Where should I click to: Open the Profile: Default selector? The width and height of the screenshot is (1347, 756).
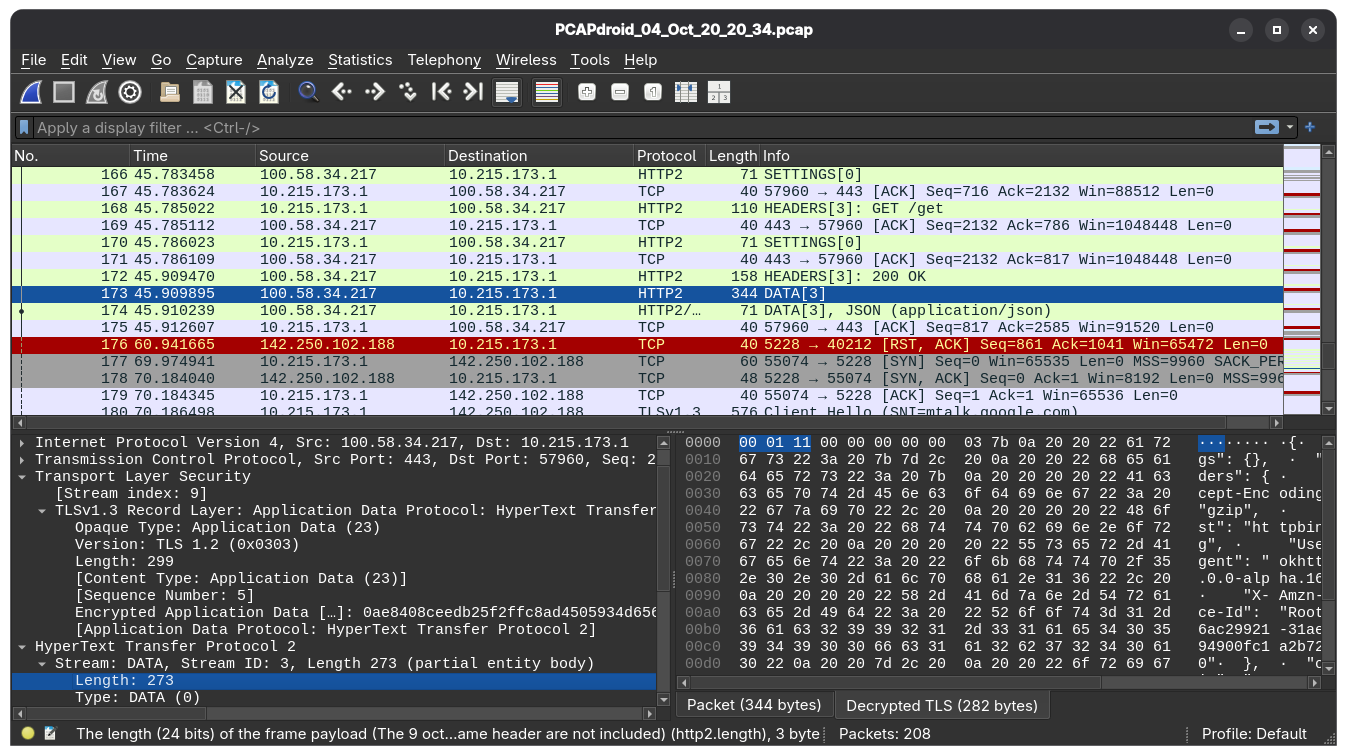click(1254, 733)
